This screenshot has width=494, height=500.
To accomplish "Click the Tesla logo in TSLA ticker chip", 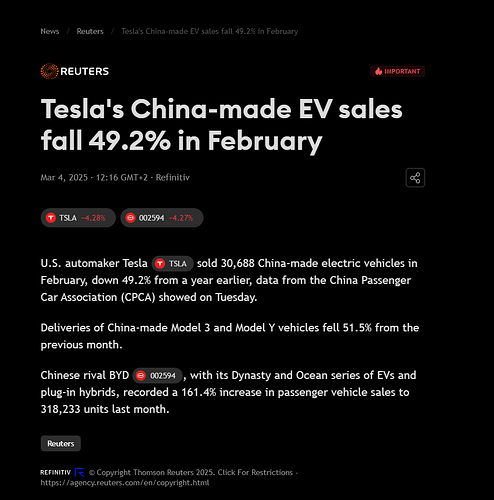I will [x=51, y=218].
